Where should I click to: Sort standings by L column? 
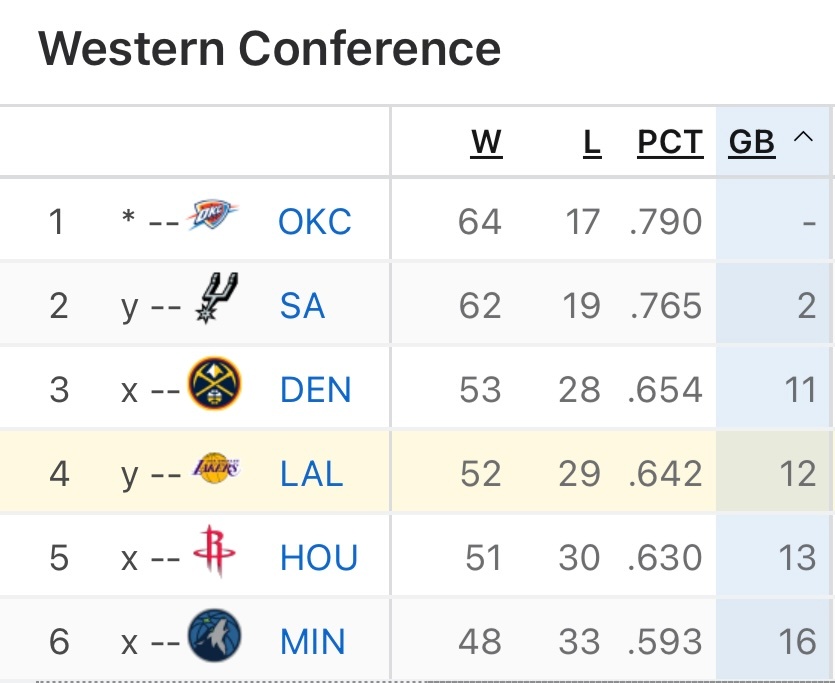pos(592,143)
